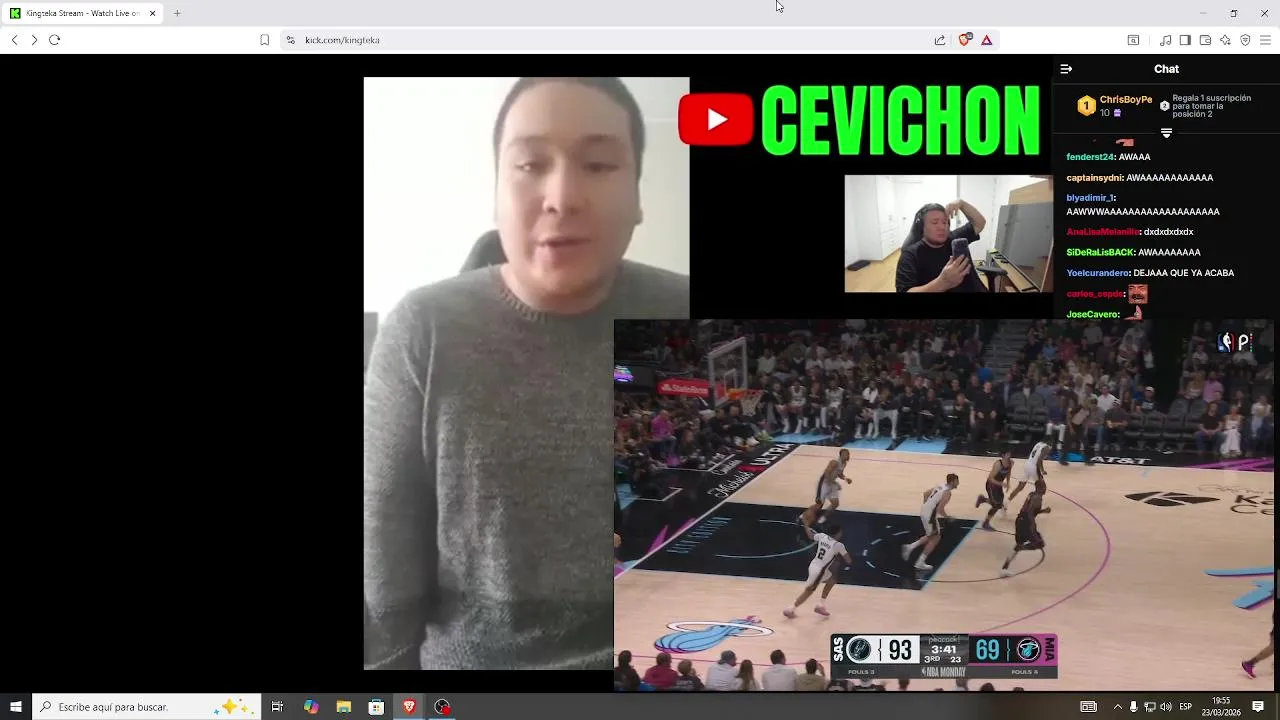Image resolution: width=1280 pixels, height=720 pixels.
Task: Open blyadimir_1 chat username
Action: click(x=1090, y=198)
